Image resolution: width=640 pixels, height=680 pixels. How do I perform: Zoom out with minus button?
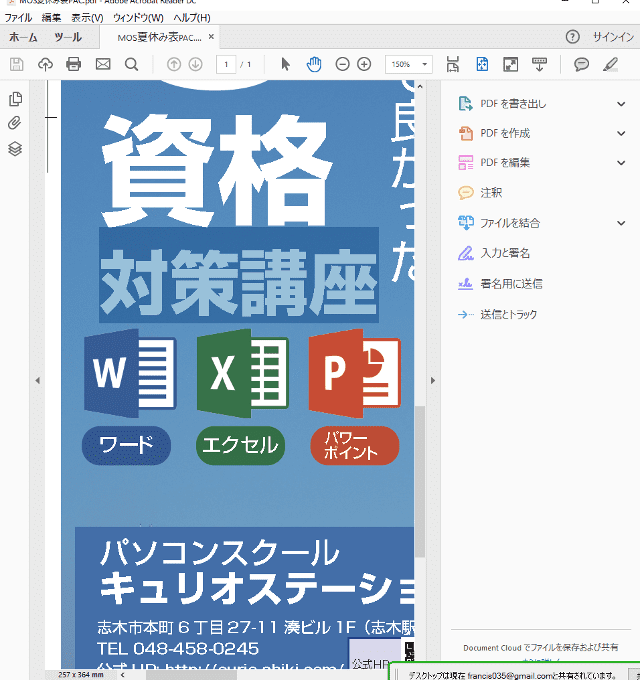click(x=342, y=65)
